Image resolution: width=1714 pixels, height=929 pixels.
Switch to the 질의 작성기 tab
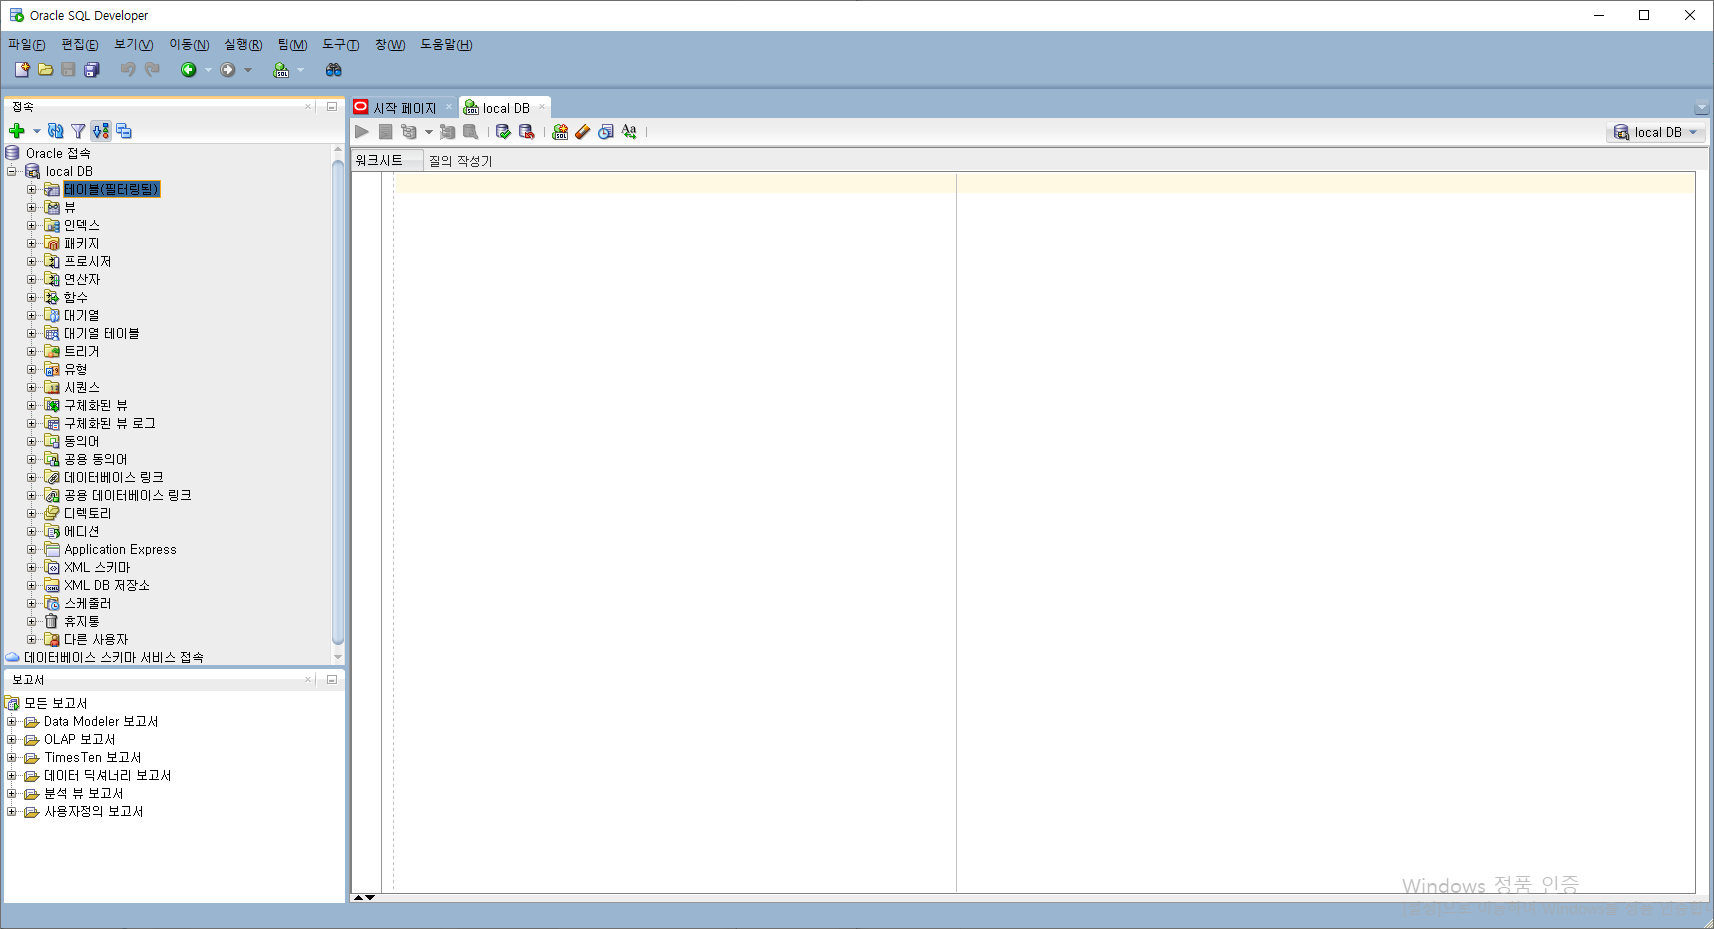click(x=460, y=160)
